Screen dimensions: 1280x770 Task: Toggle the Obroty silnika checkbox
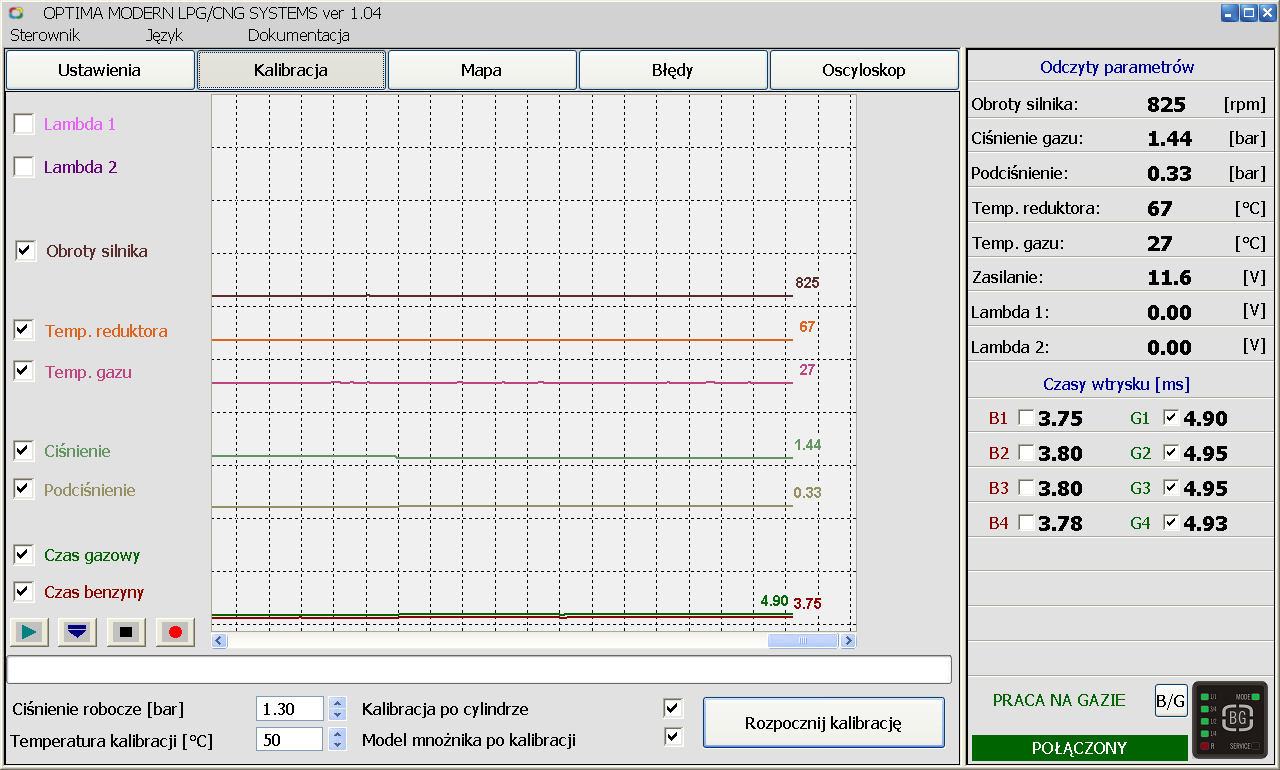[x=25, y=251]
